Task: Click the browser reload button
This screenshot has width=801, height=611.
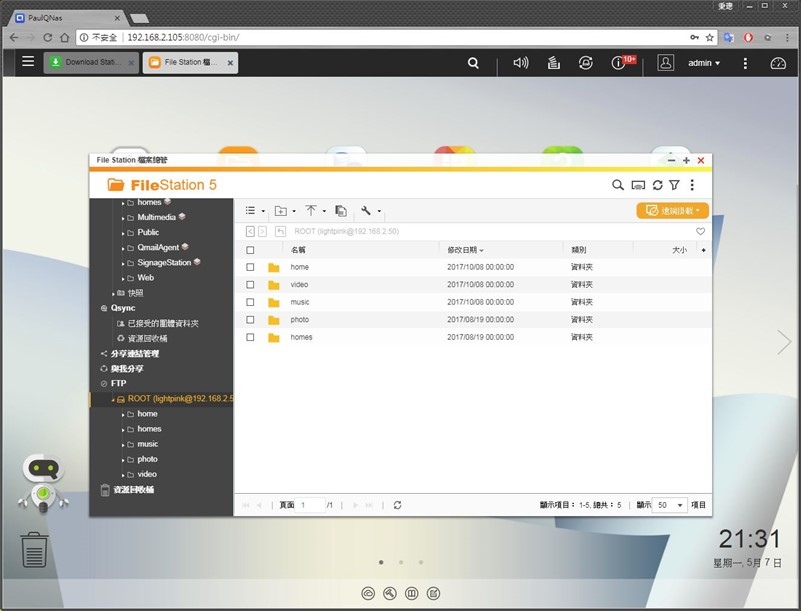Action: [48, 37]
